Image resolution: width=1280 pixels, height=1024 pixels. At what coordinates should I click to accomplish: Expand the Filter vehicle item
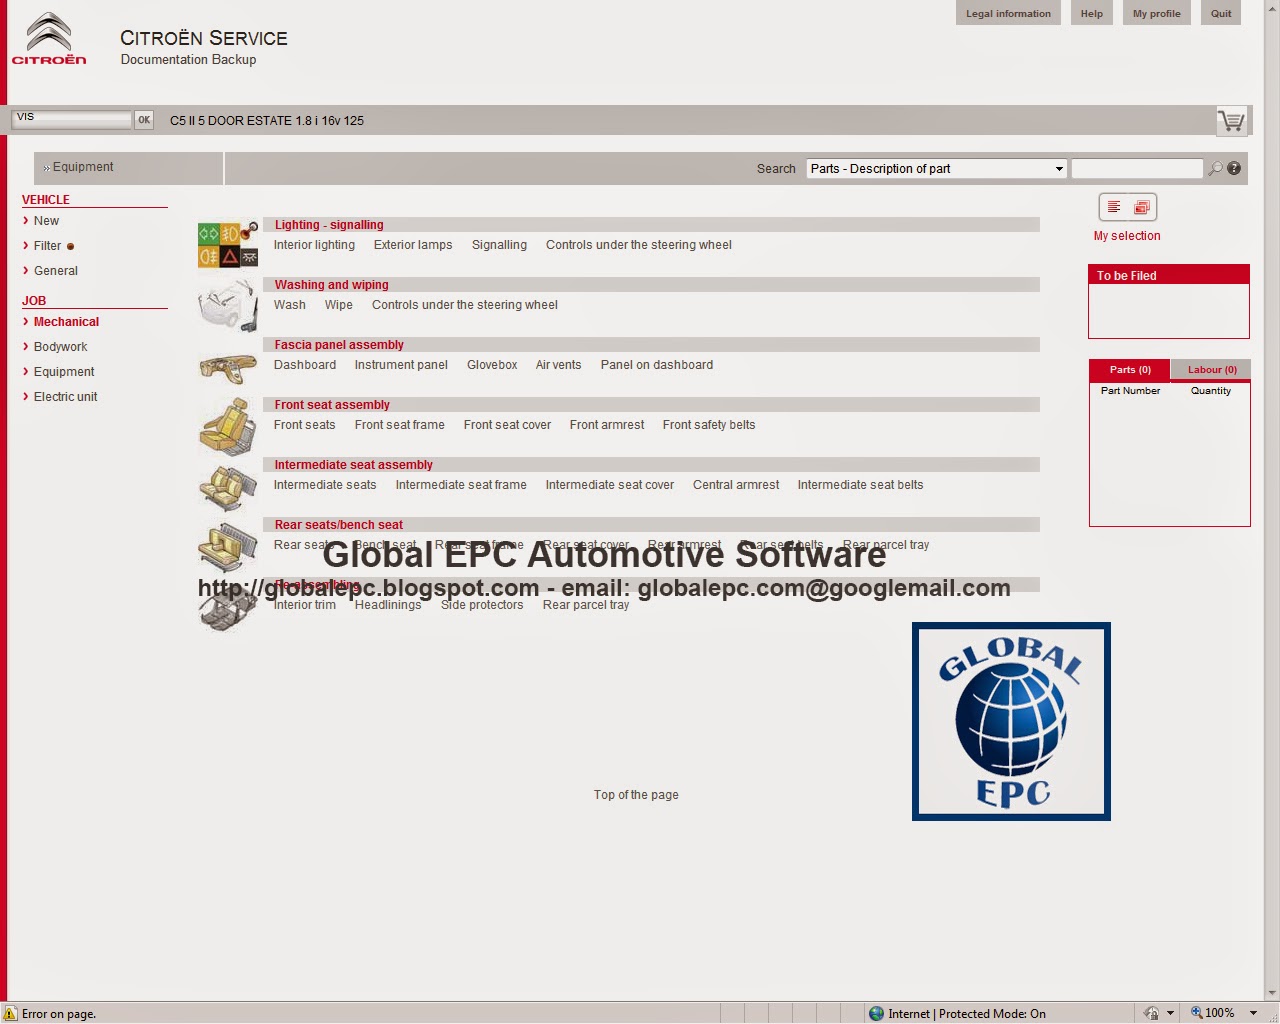[x=47, y=246]
